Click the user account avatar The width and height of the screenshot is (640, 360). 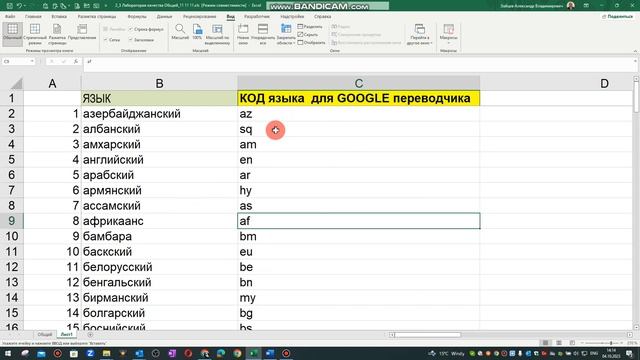tap(571, 6)
